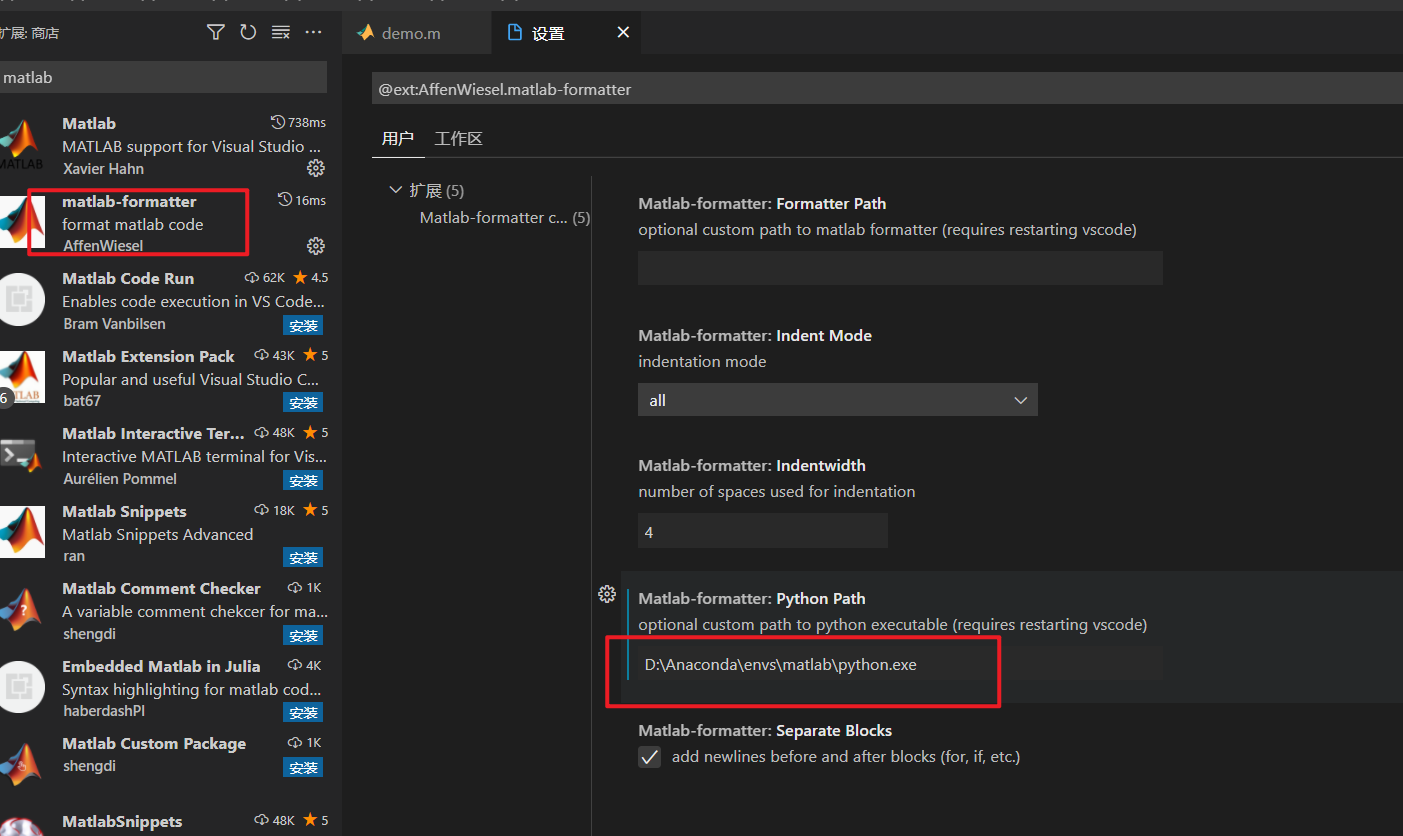Click the Separate Blocks setting title
Screen dimensions: 1403x836
coord(765,730)
